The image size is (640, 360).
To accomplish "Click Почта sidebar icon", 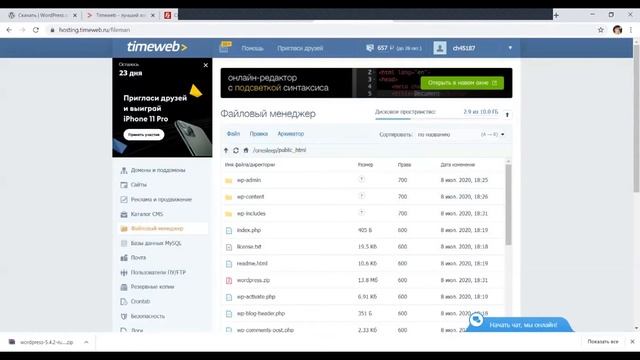I will pos(124,258).
